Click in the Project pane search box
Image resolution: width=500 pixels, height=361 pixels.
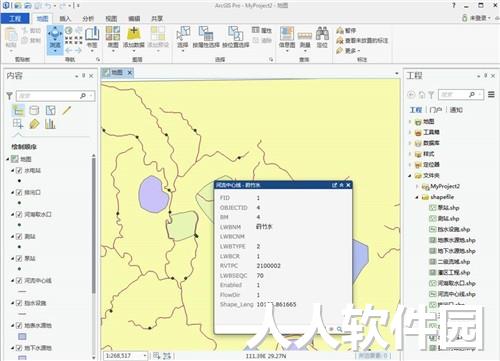(460, 95)
